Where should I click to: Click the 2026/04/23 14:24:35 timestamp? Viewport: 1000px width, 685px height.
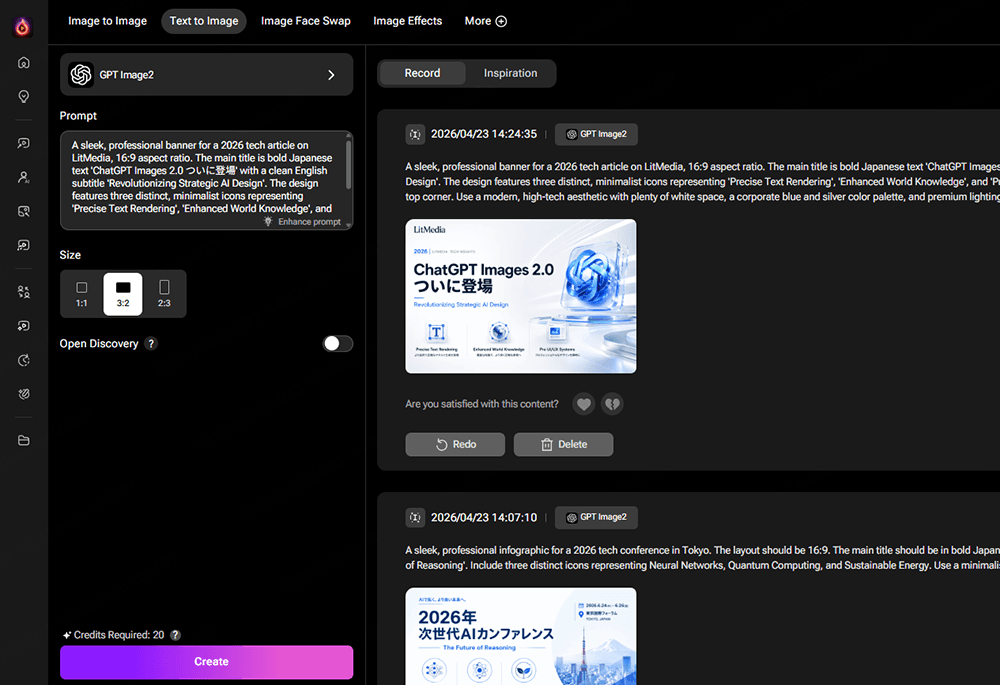click(483, 135)
